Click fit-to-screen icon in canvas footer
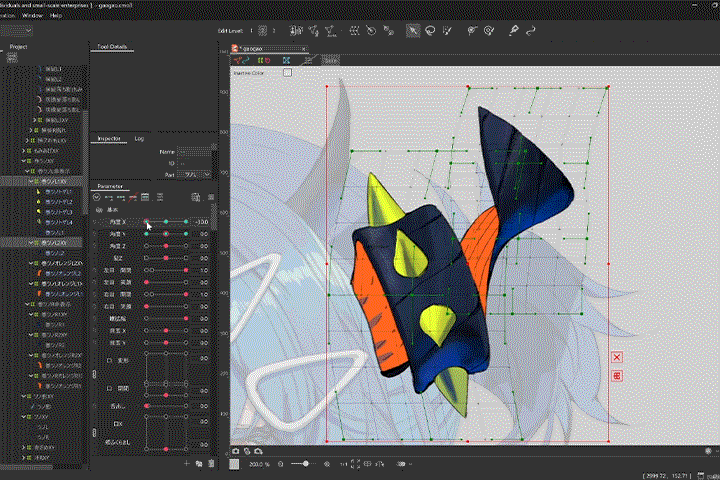Viewport: 720px width, 480px height. (355, 464)
